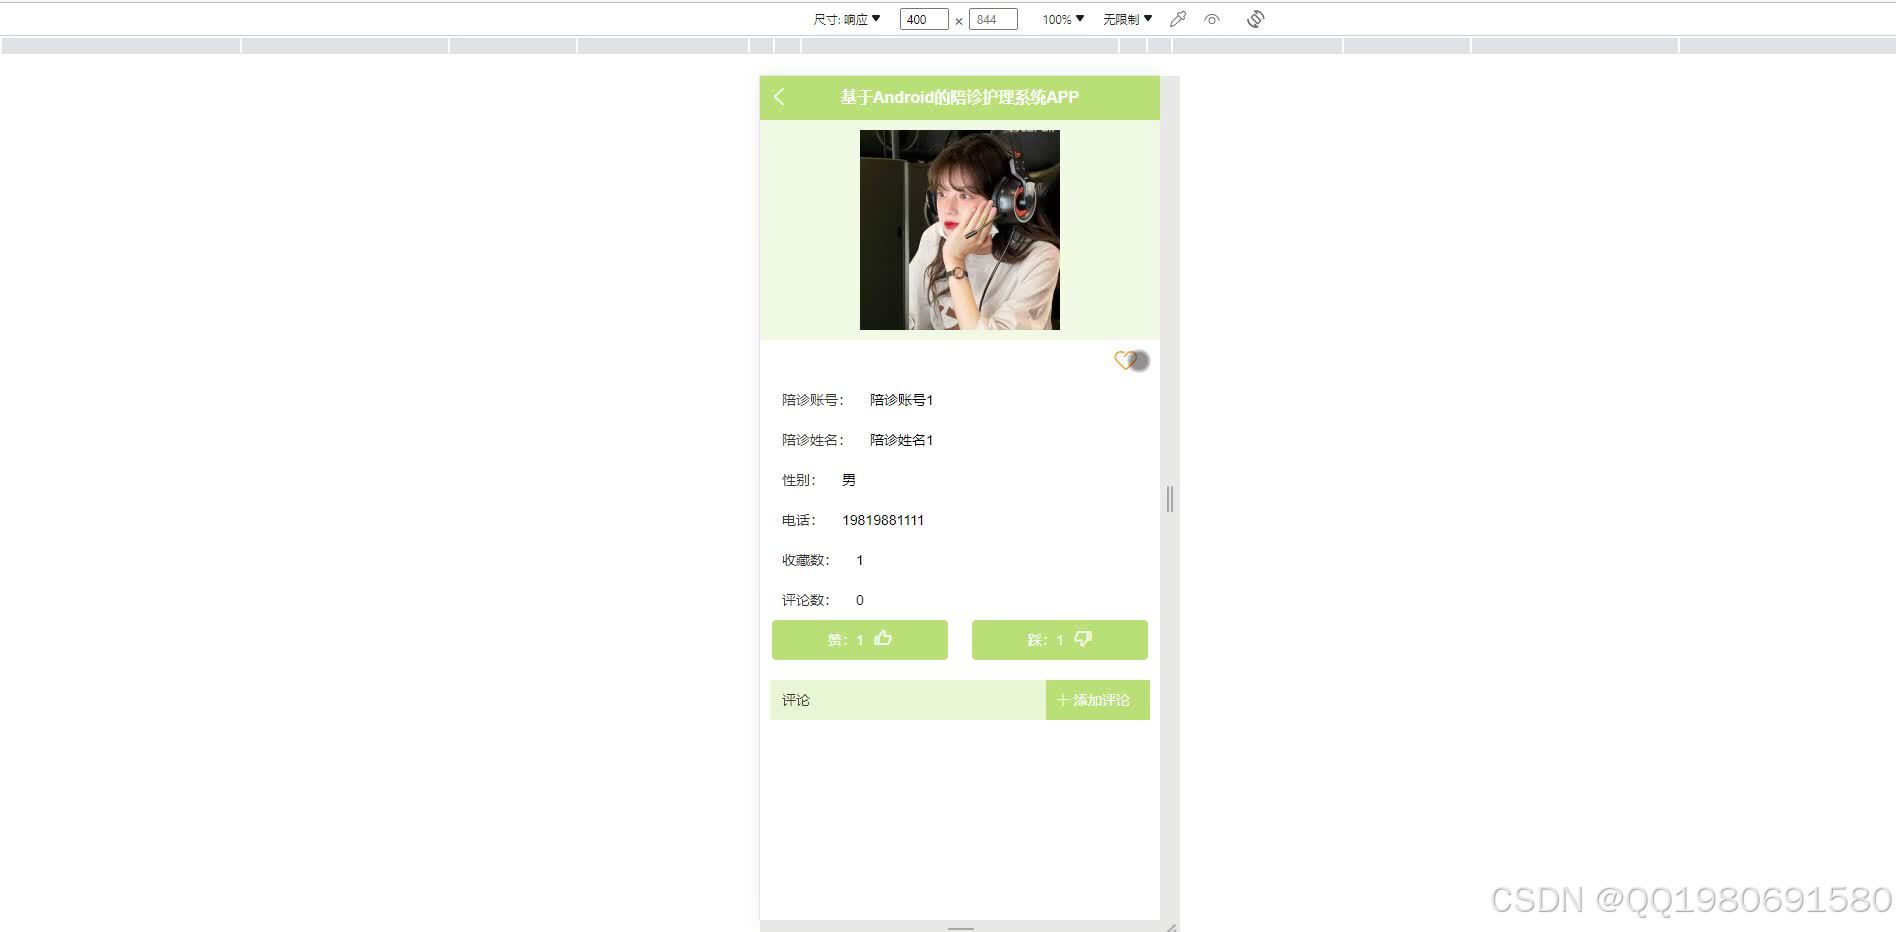Select the cursor/touch inspect tool in the toolbar
This screenshot has height=932, width=1896.
point(1177,18)
